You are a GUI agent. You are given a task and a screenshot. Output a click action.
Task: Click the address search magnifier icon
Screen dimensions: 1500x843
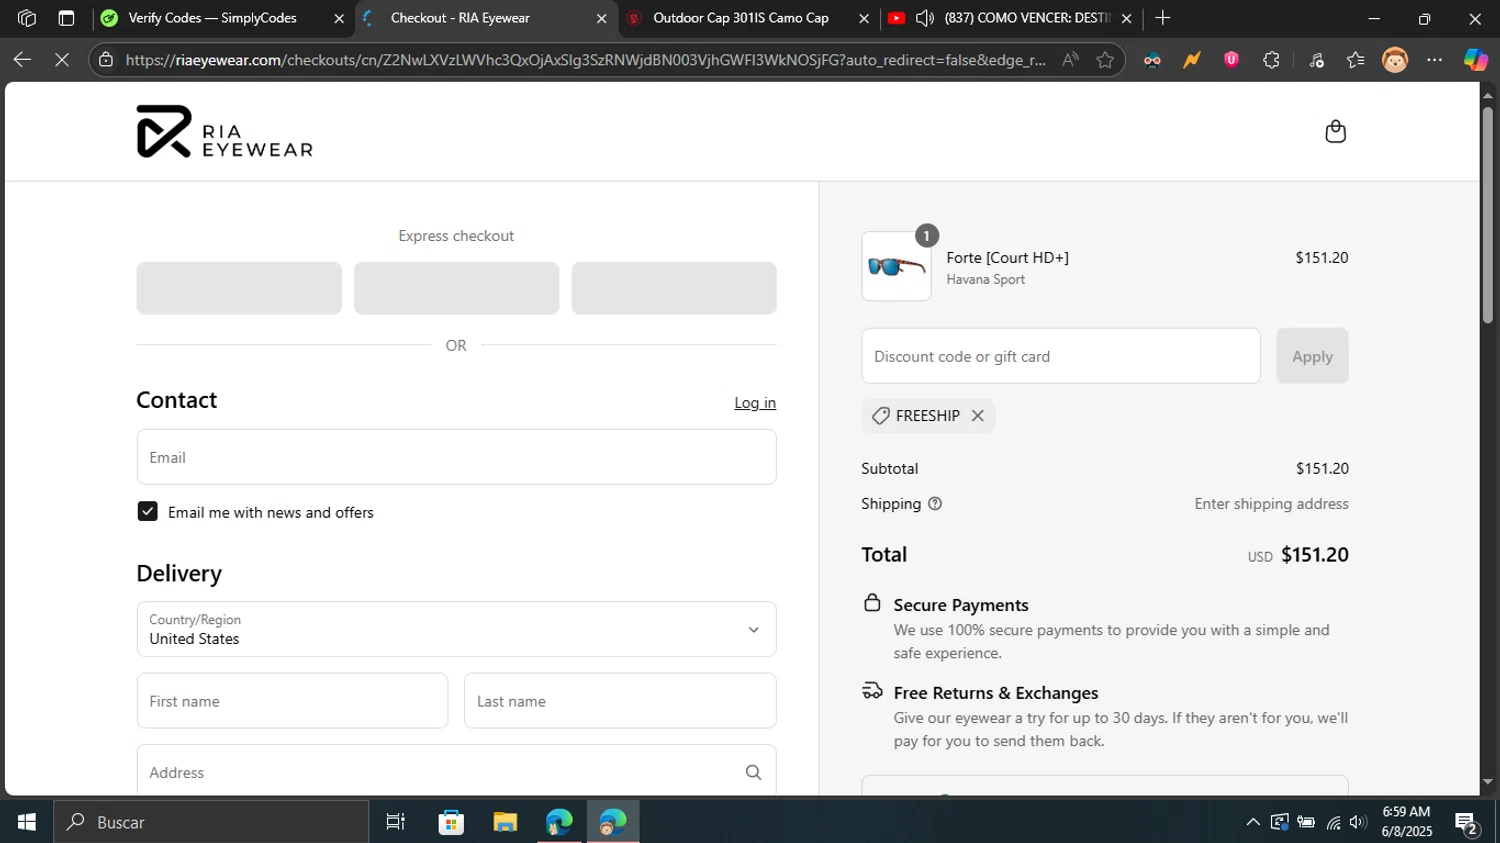click(753, 772)
